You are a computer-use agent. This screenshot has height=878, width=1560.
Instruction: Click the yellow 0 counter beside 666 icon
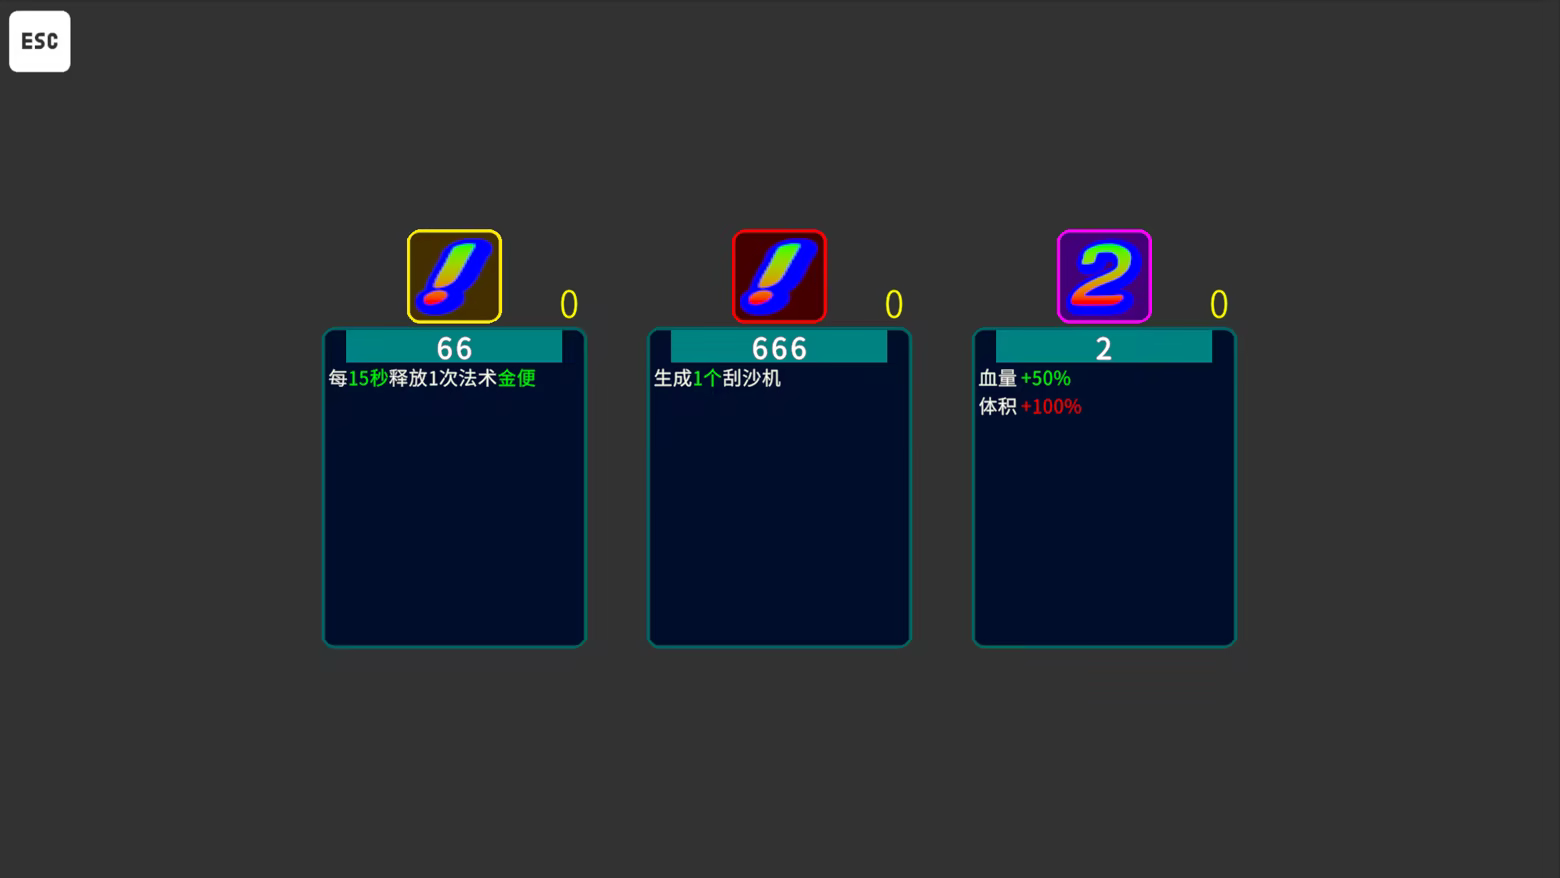(894, 304)
